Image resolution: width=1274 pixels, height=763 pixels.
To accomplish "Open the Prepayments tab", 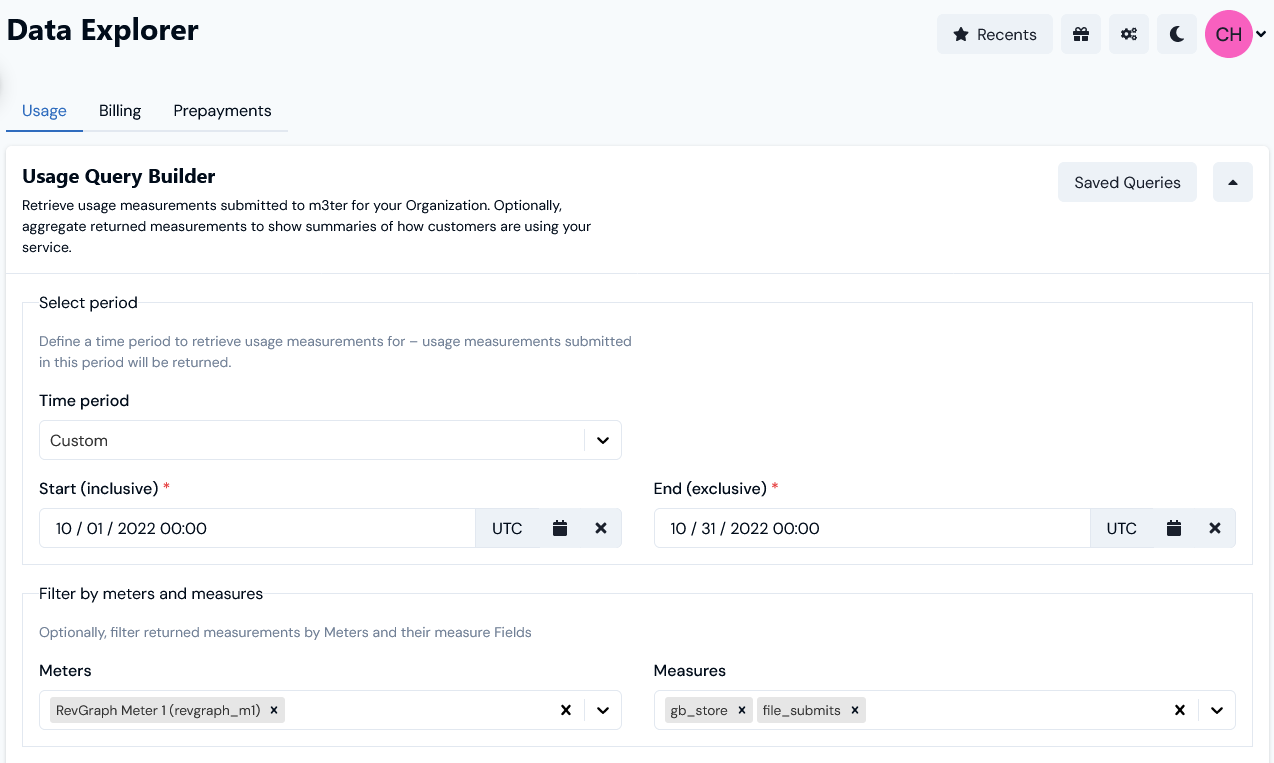I will pyautogui.click(x=222, y=110).
